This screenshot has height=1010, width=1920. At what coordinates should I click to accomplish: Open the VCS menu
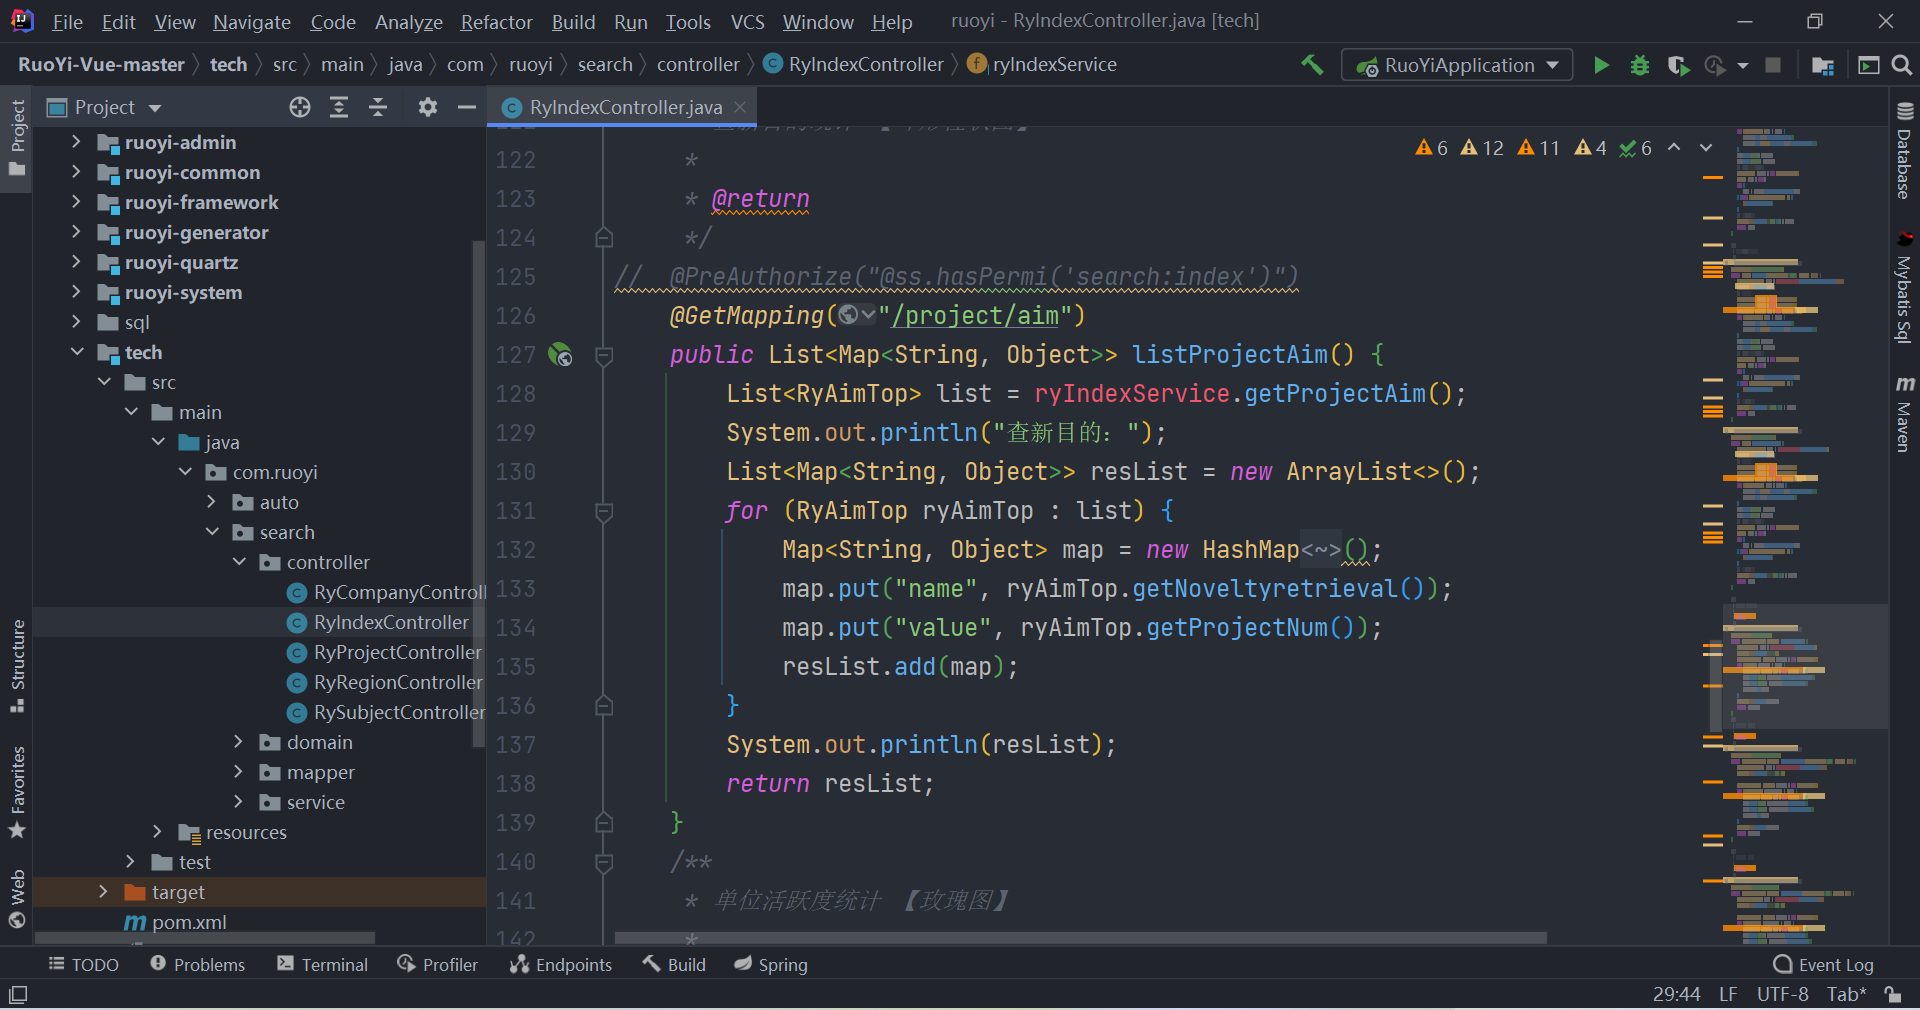pyautogui.click(x=747, y=22)
